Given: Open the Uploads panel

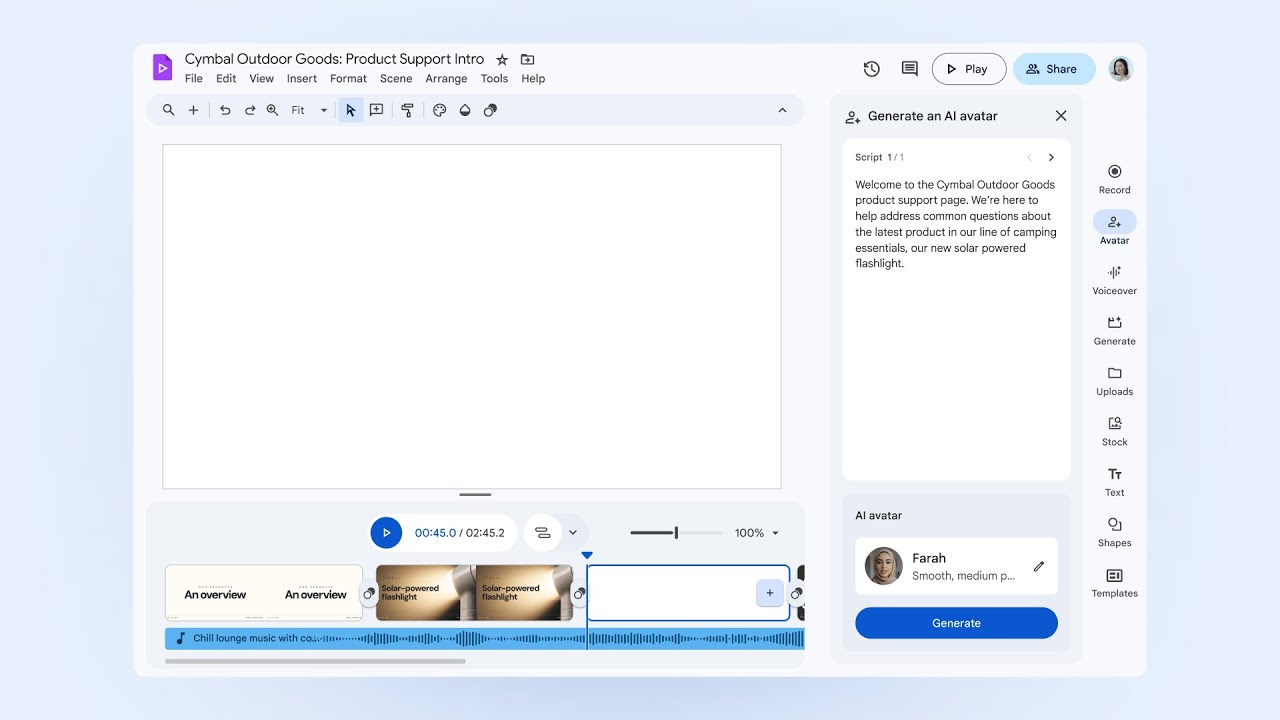Looking at the screenshot, I should coord(1114,380).
